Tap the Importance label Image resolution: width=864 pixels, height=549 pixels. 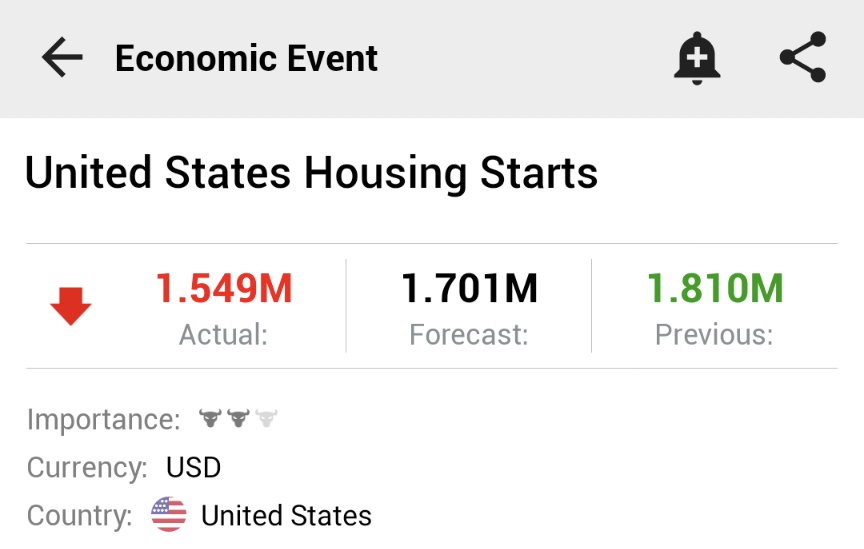104,419
